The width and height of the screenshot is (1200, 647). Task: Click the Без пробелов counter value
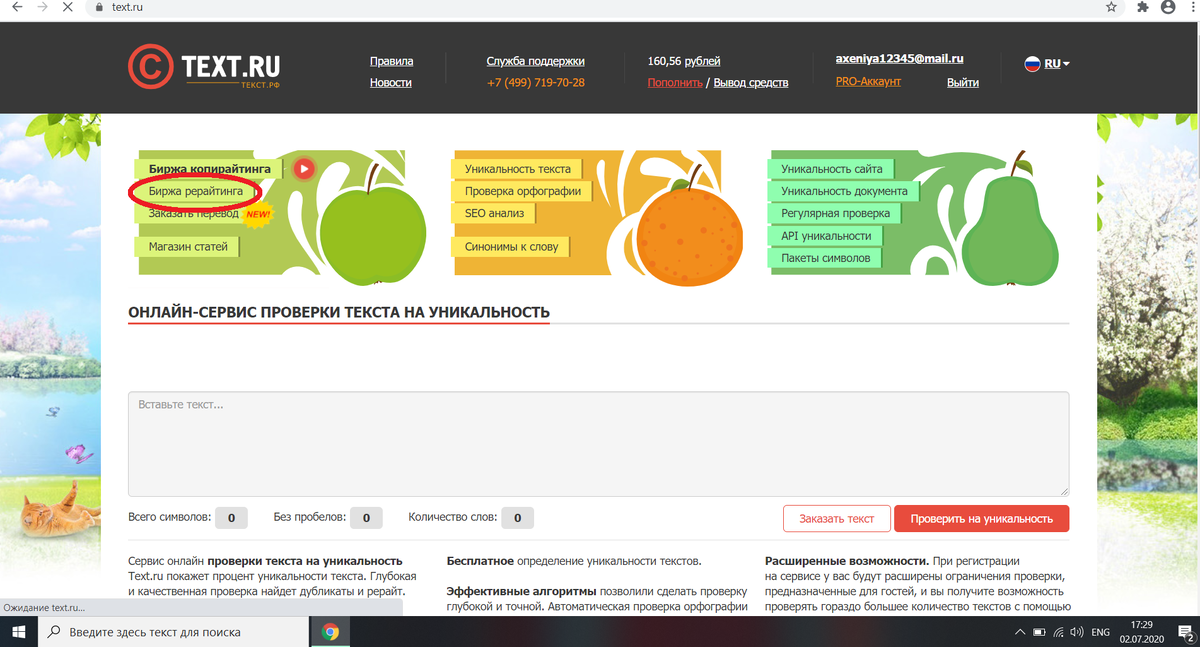366,518
